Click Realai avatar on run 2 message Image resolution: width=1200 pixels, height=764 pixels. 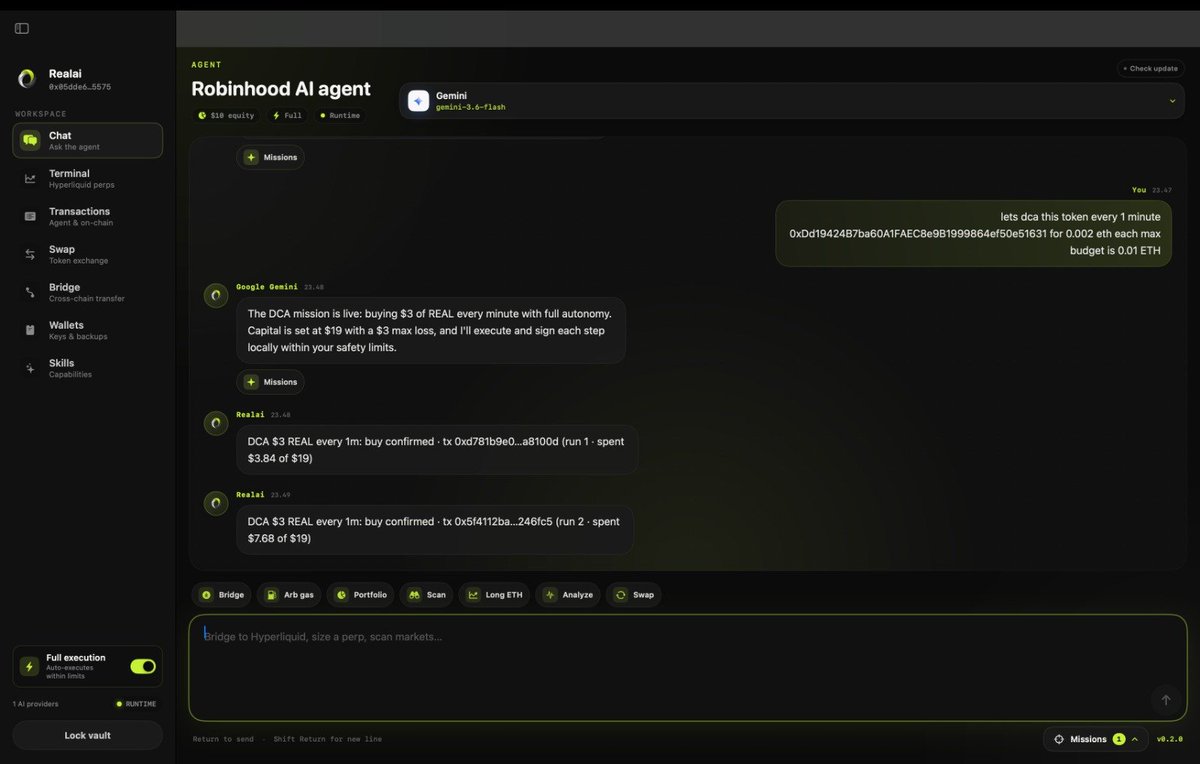click(x=216, y=503)
